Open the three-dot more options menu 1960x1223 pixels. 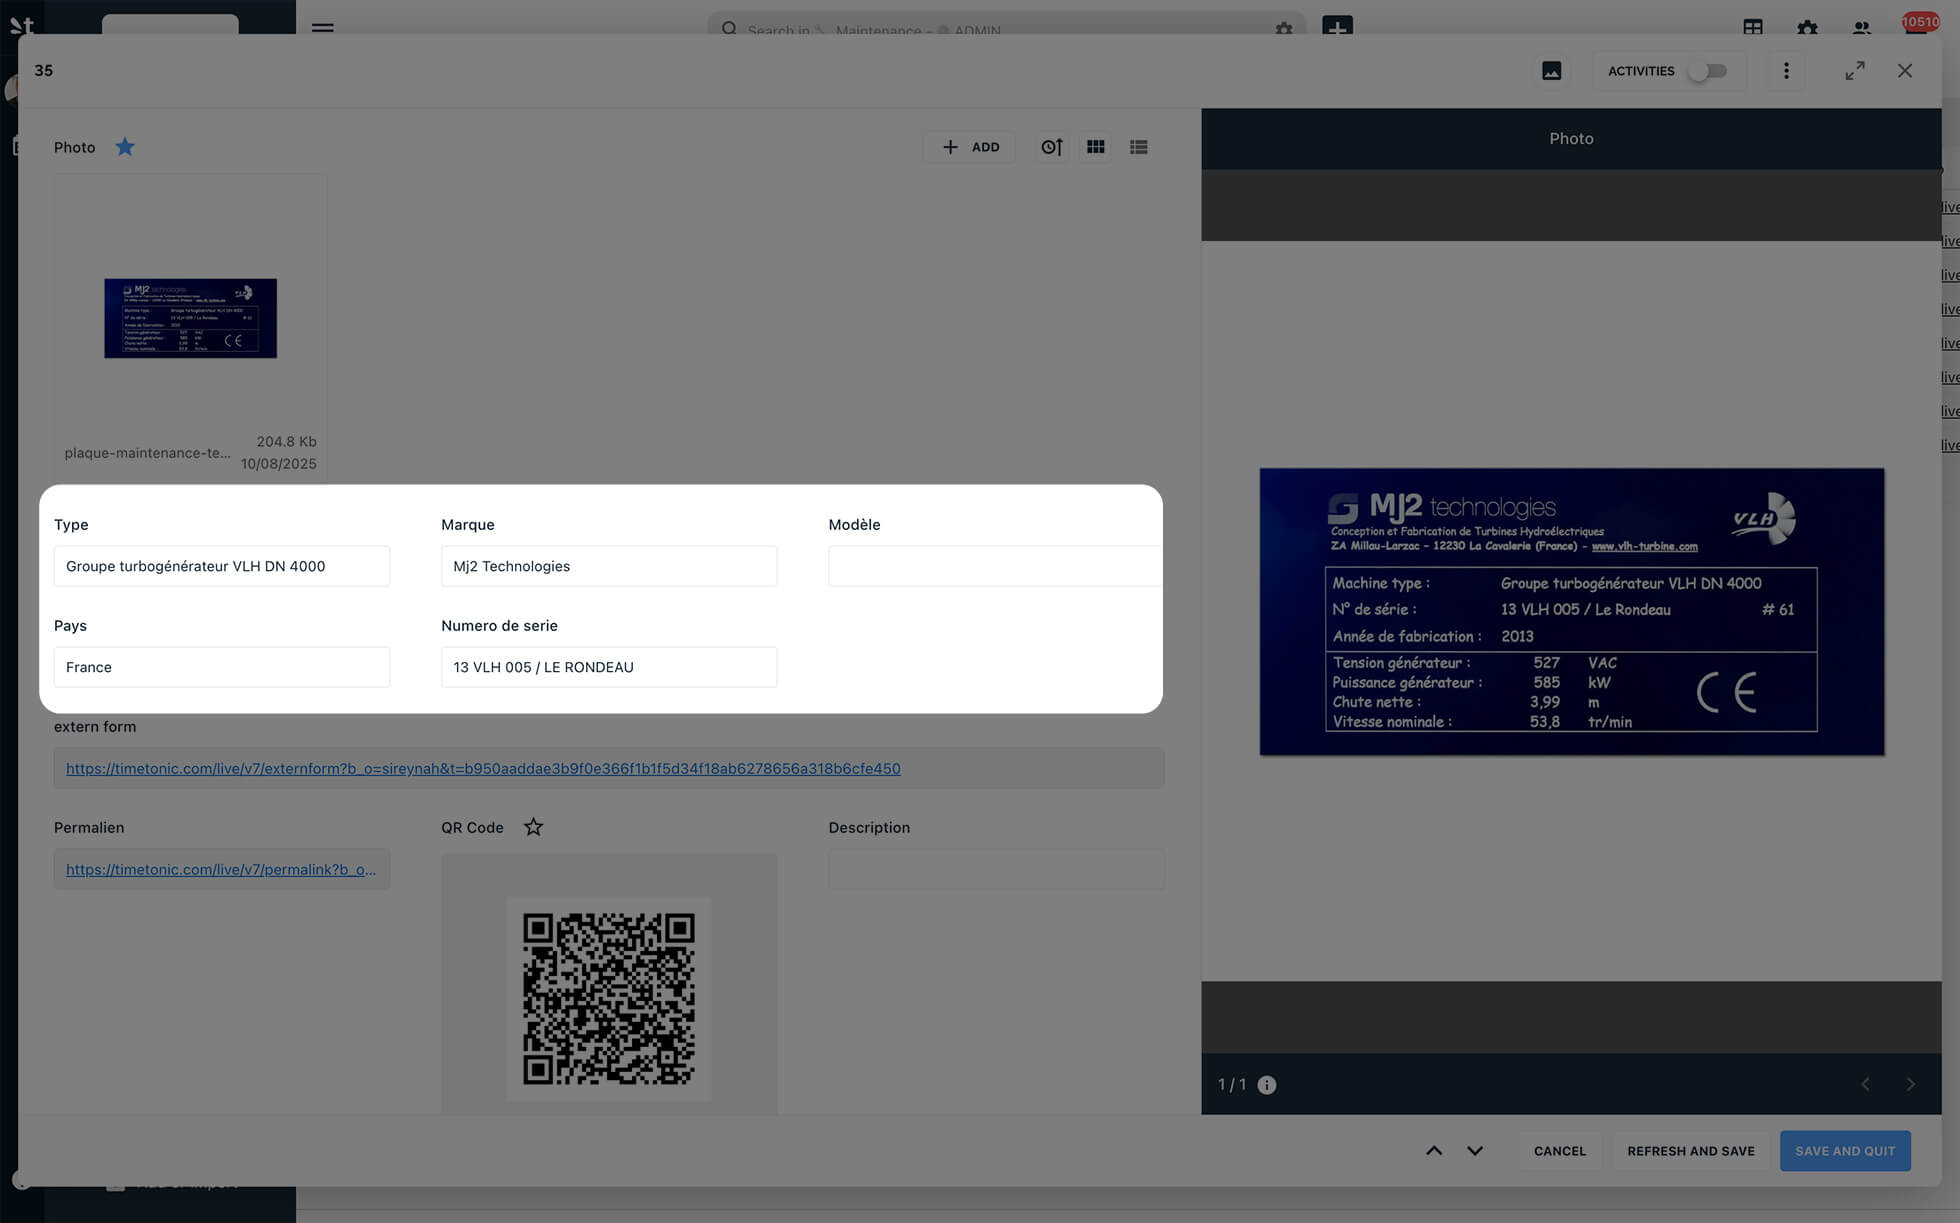pyautogui.click(x=1786, y=71)
